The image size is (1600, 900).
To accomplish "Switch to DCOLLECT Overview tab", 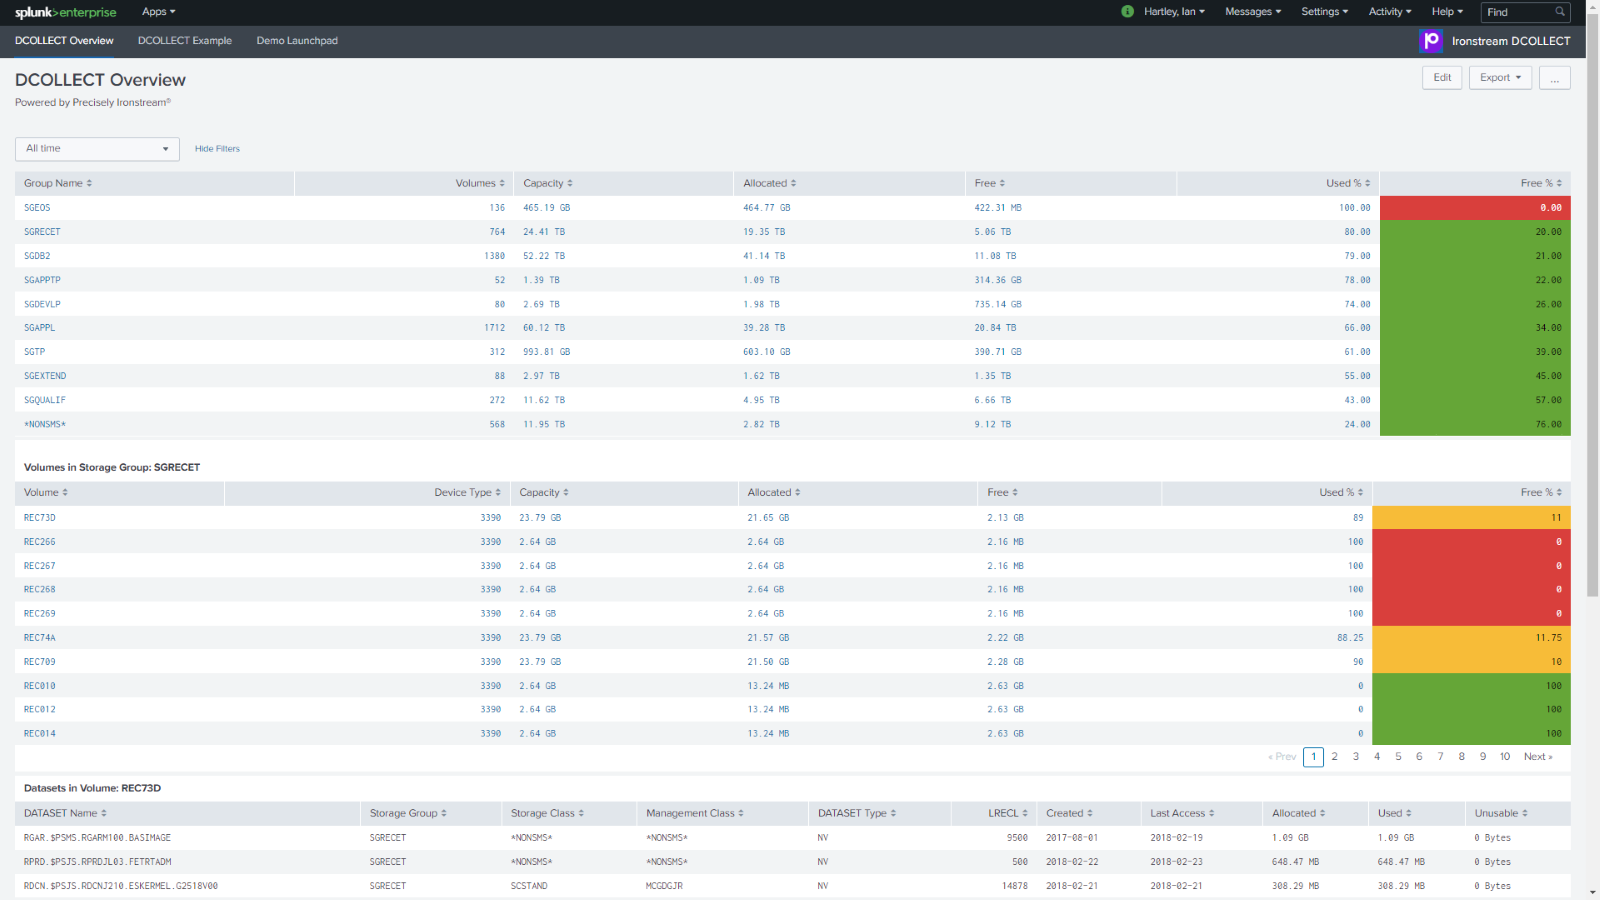I will click(64, 41).
